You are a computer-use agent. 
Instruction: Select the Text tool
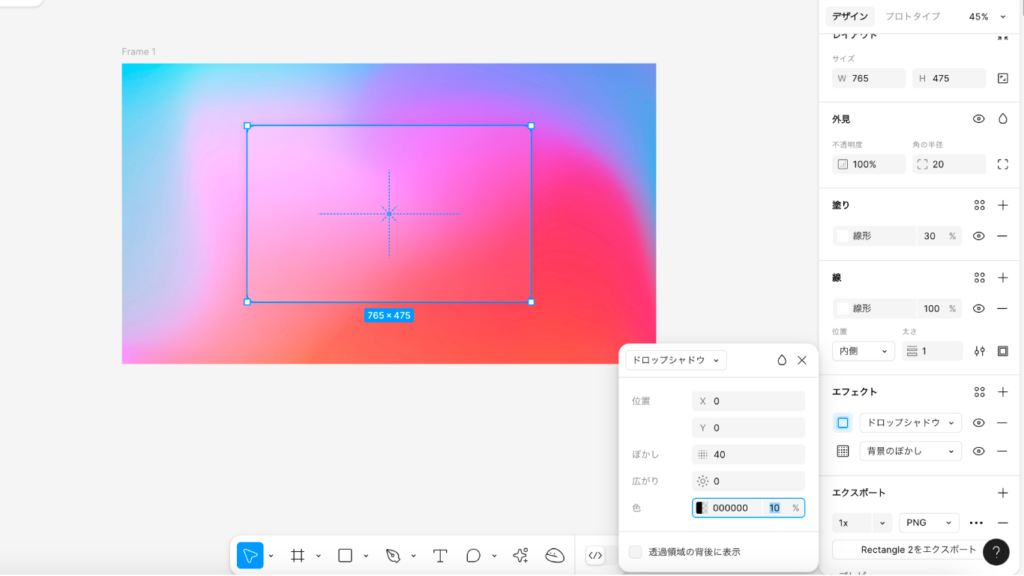click(x=439, y=556)
